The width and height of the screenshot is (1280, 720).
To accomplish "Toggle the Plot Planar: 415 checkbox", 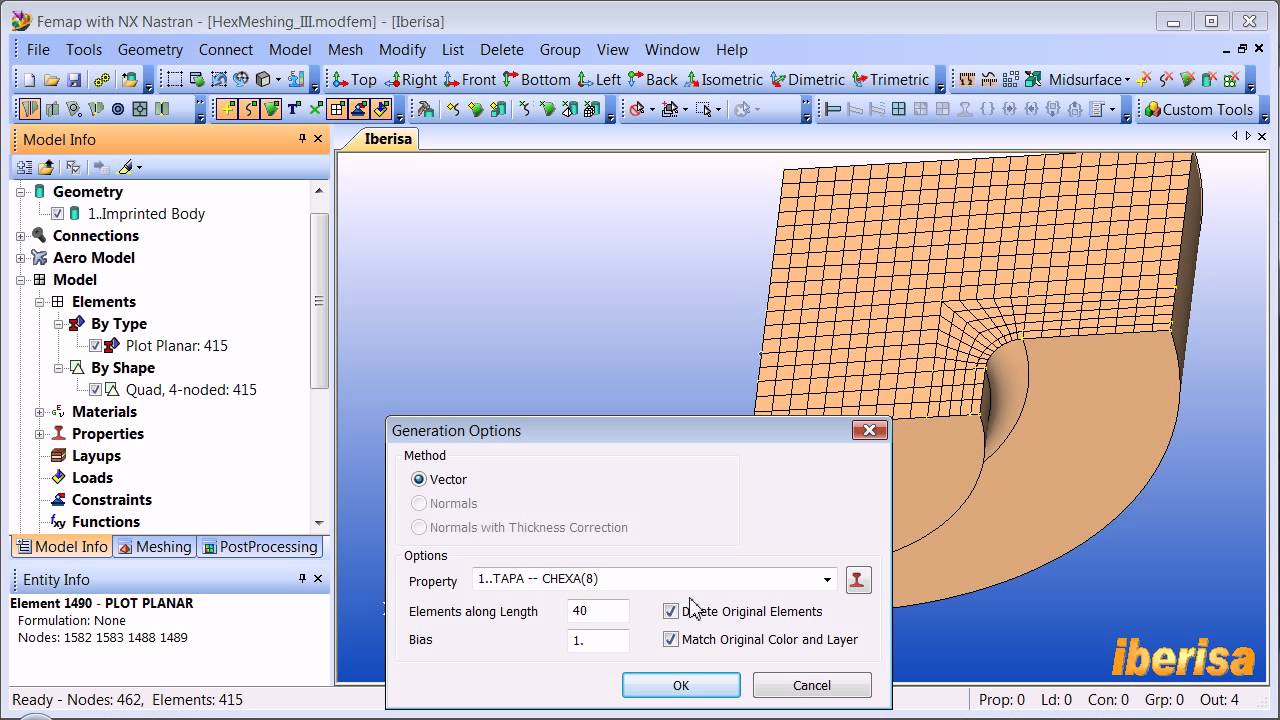I will click(x=95, y=346).
